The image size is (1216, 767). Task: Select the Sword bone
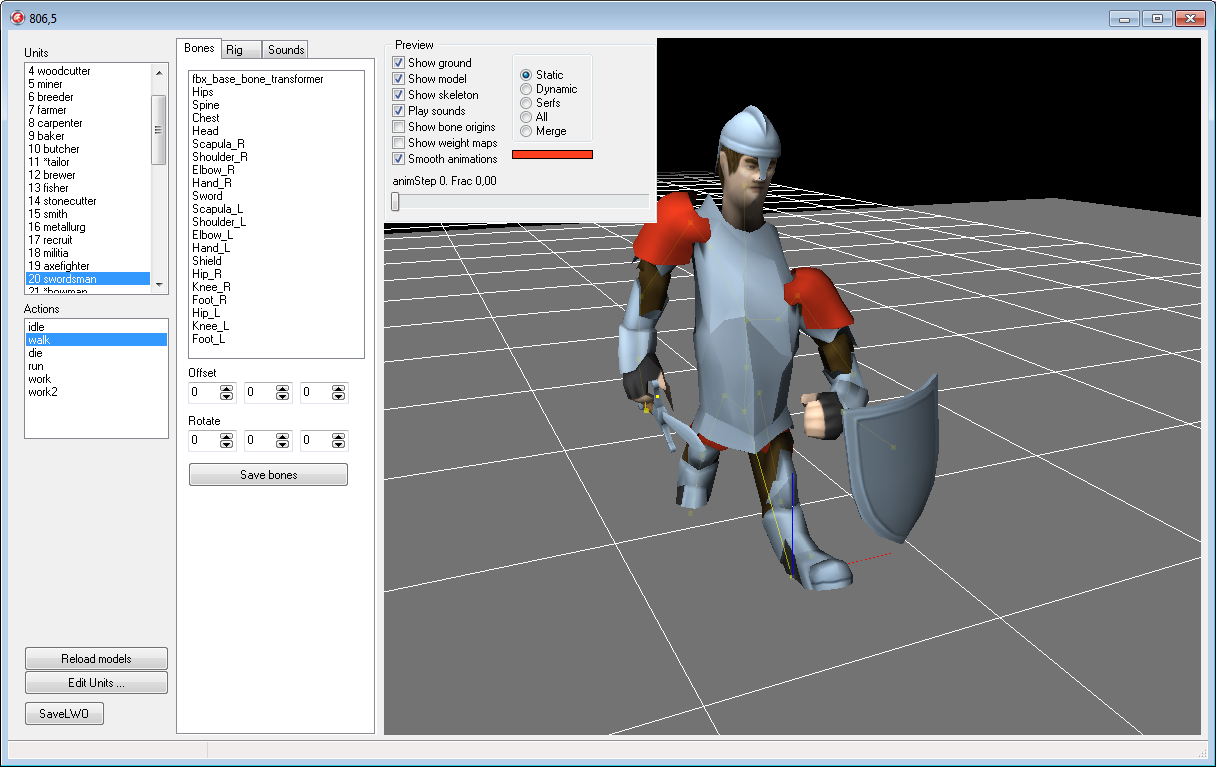(276, 196)
